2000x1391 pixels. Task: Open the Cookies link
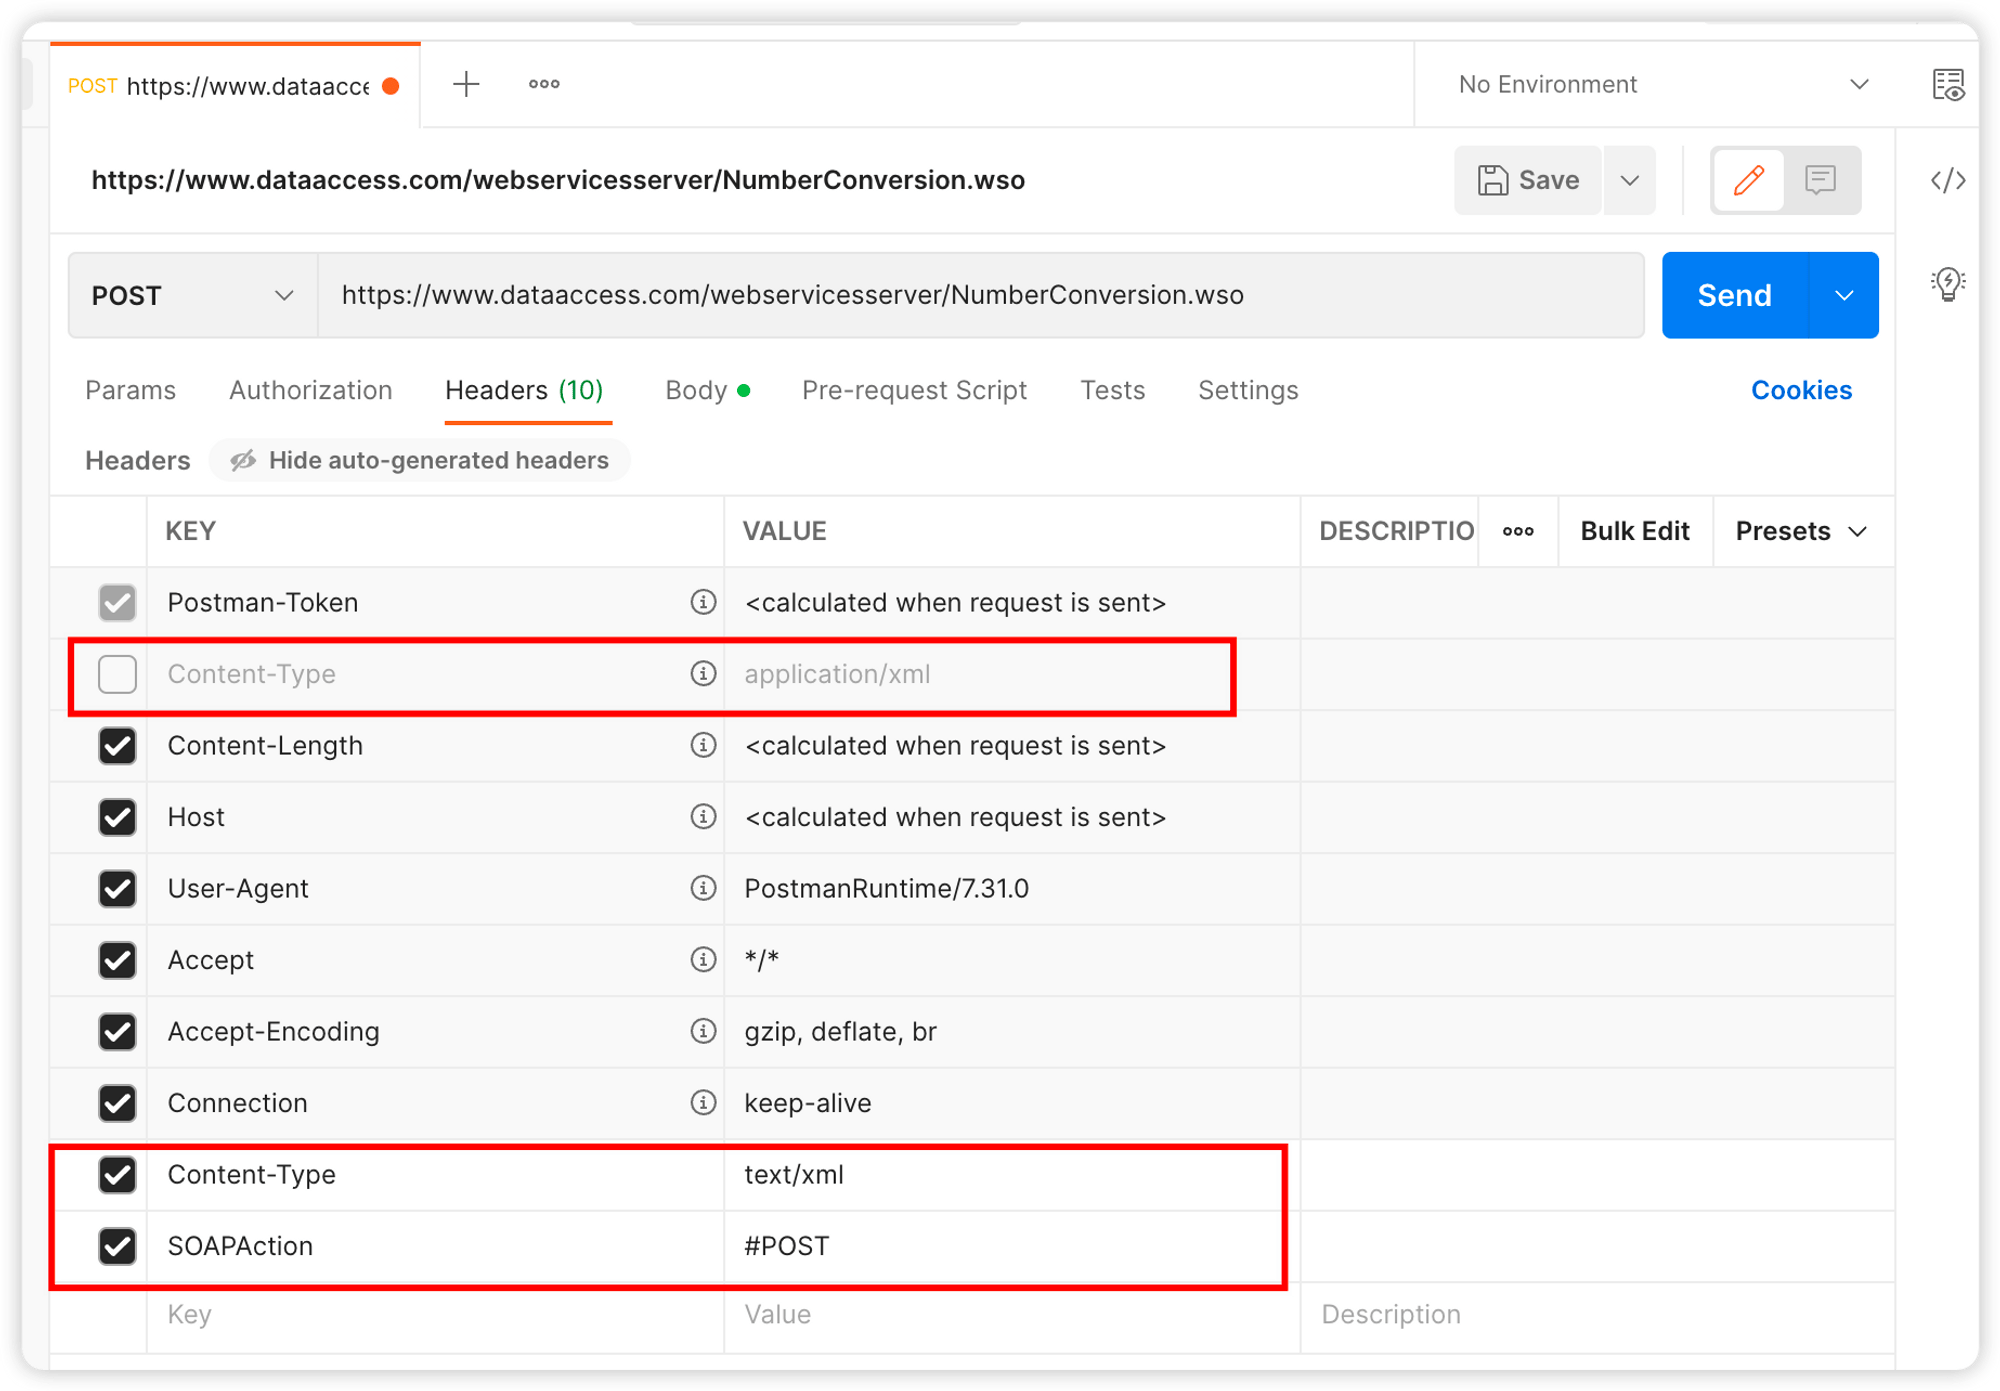pos(1801,390)
